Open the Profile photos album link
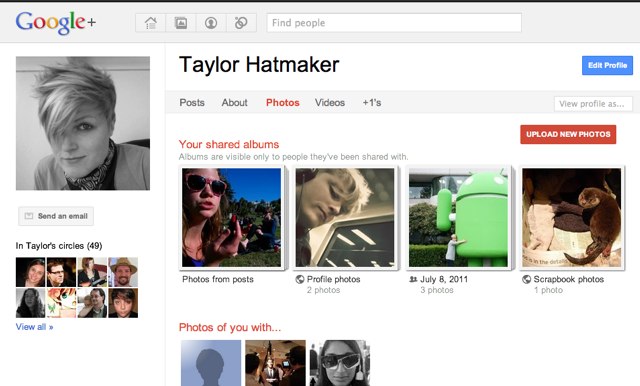This screenshot has width=640, height=386. pyautogui.click(x=333, y=280)
